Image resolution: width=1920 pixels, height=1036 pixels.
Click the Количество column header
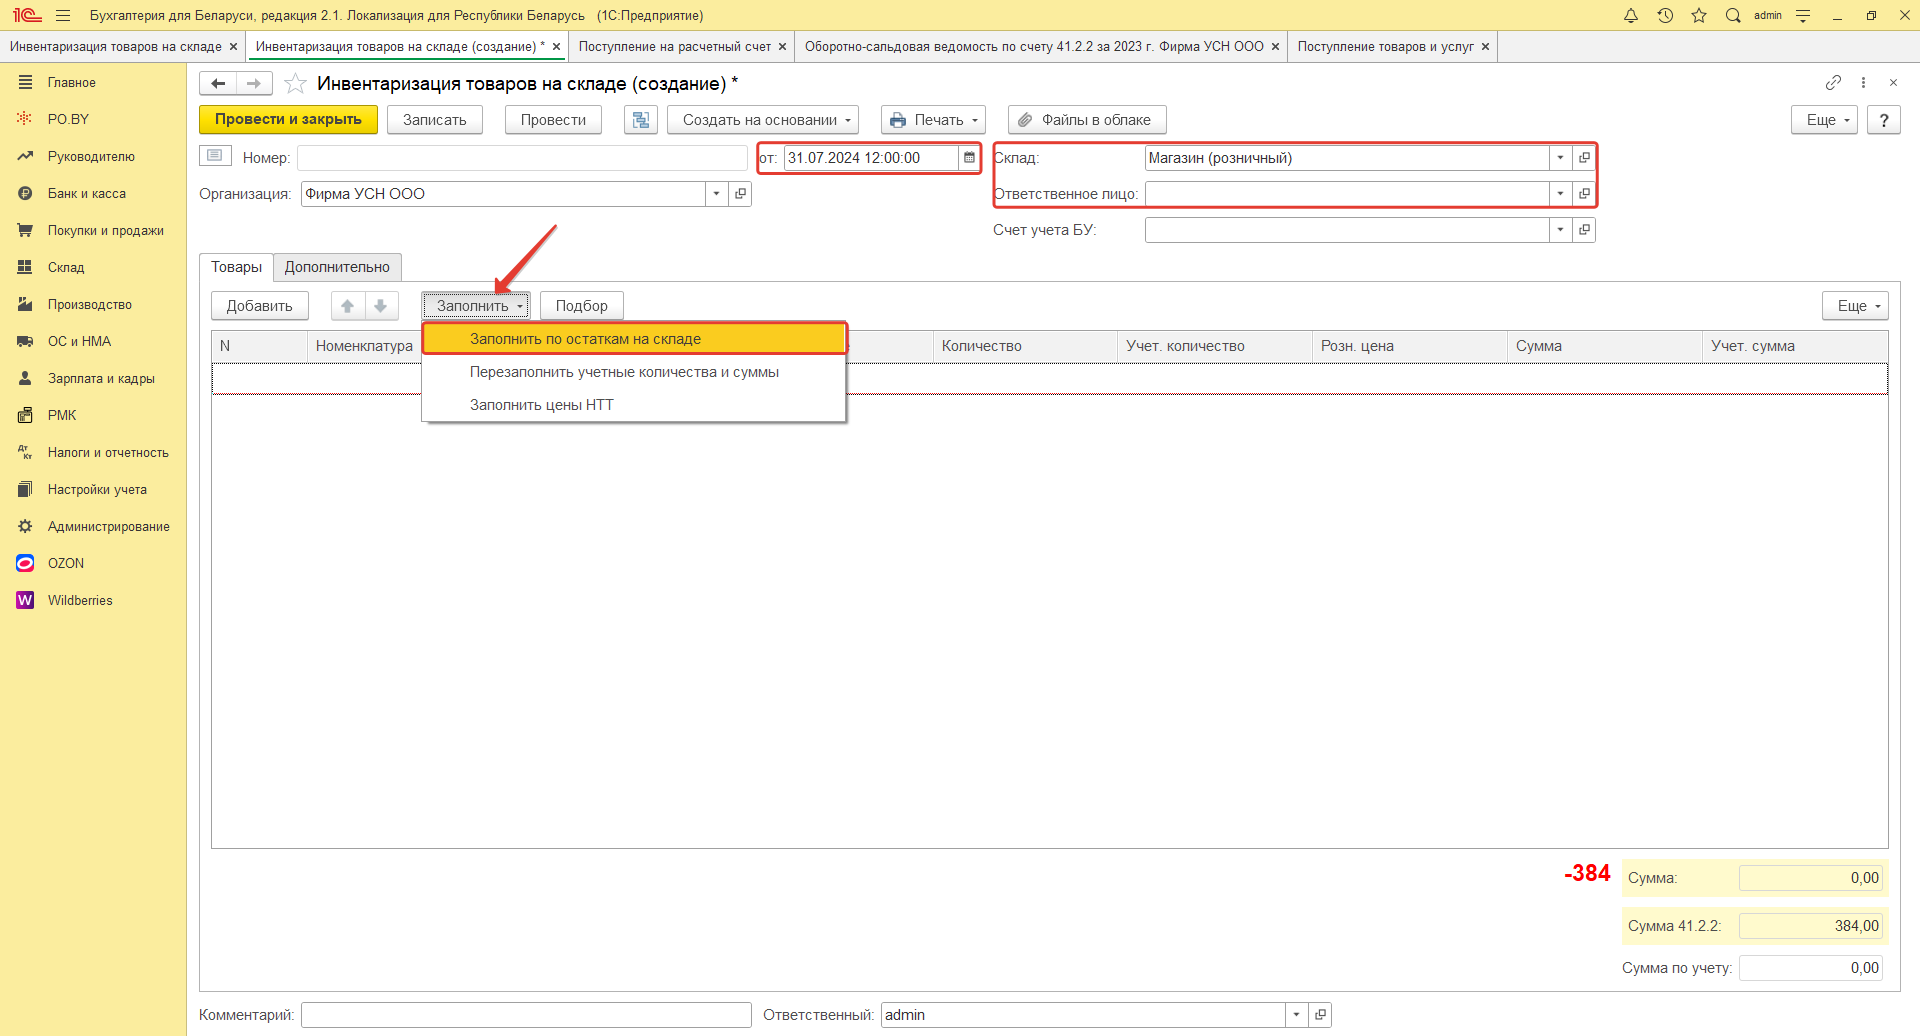pos(1024,346)
